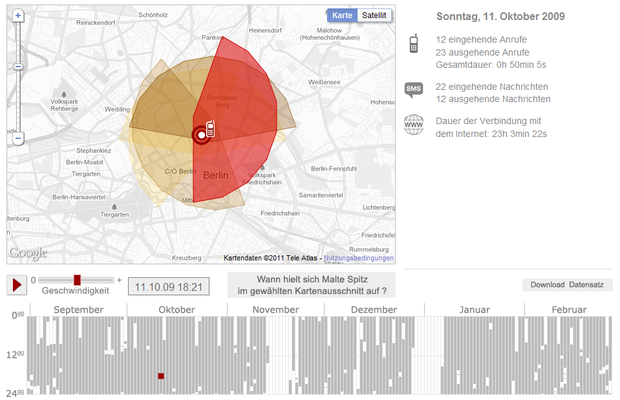Click the Google logo on the map
Screen dimensions: 620x400
point(28,253)
